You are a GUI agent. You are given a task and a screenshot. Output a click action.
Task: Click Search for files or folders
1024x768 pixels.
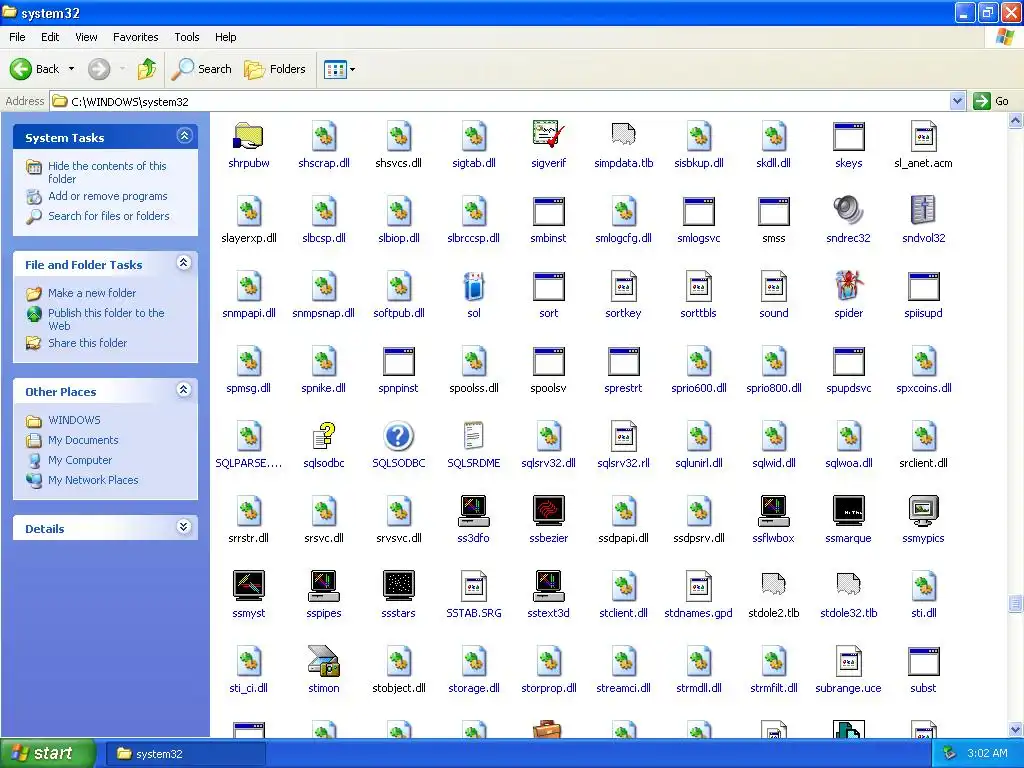click(108, 216)
